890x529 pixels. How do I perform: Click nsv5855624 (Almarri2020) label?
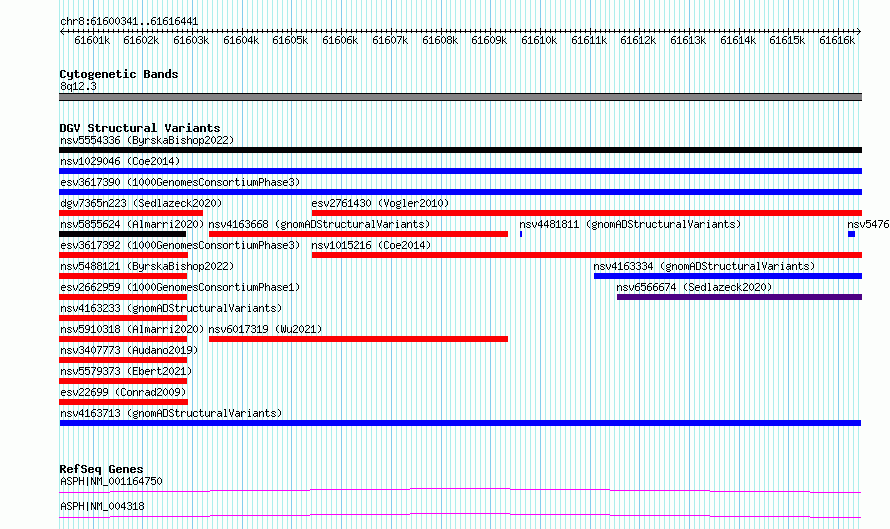[132, 224]
